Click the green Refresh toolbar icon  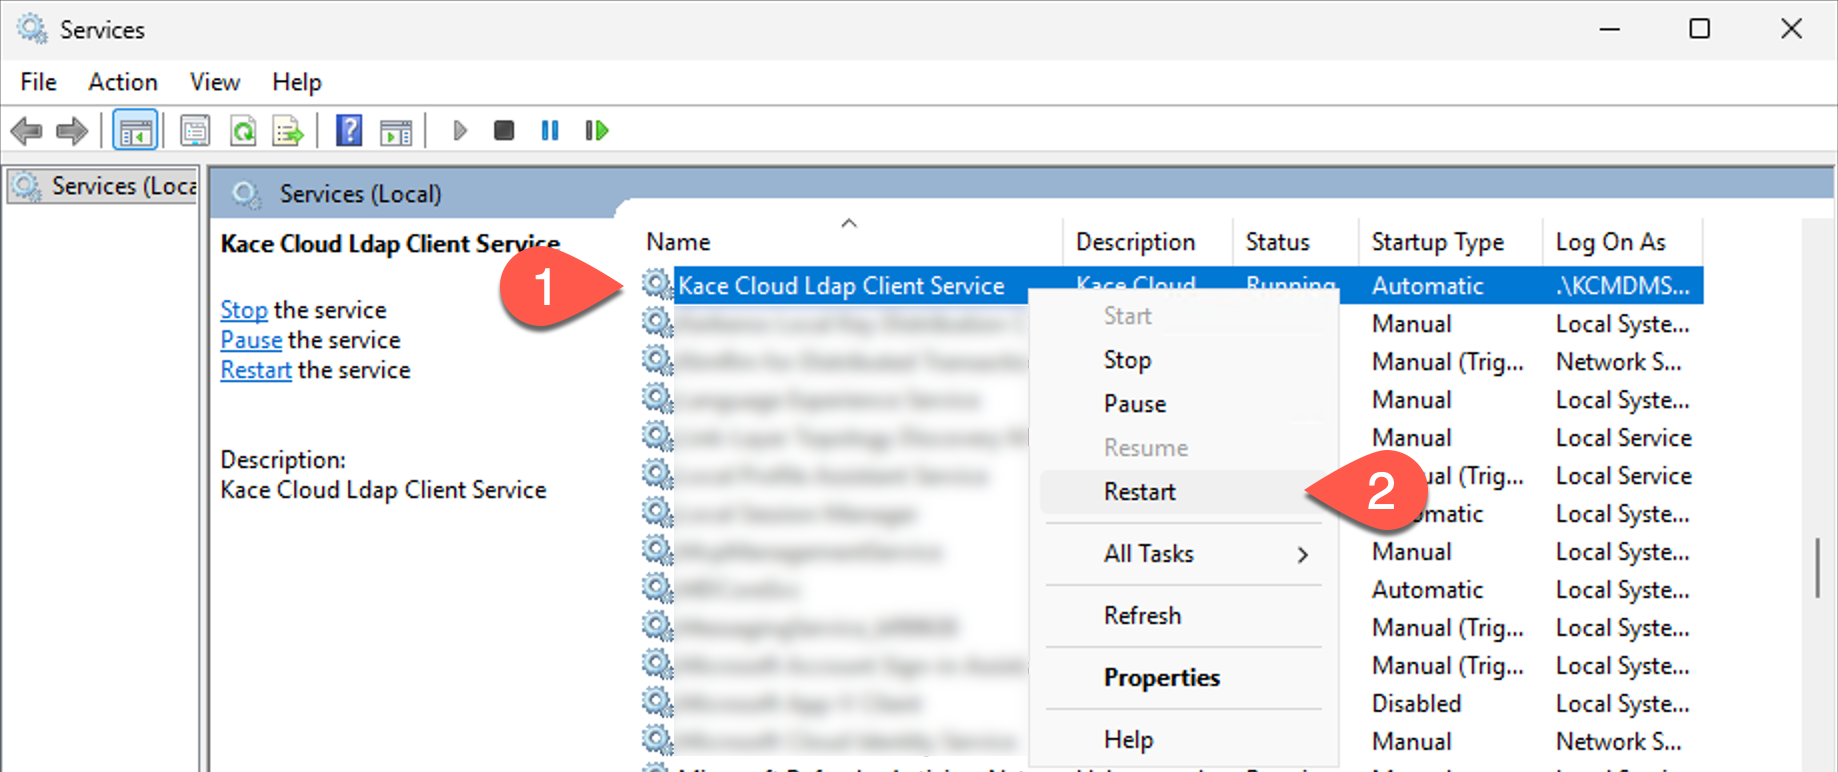pos(243,131)
